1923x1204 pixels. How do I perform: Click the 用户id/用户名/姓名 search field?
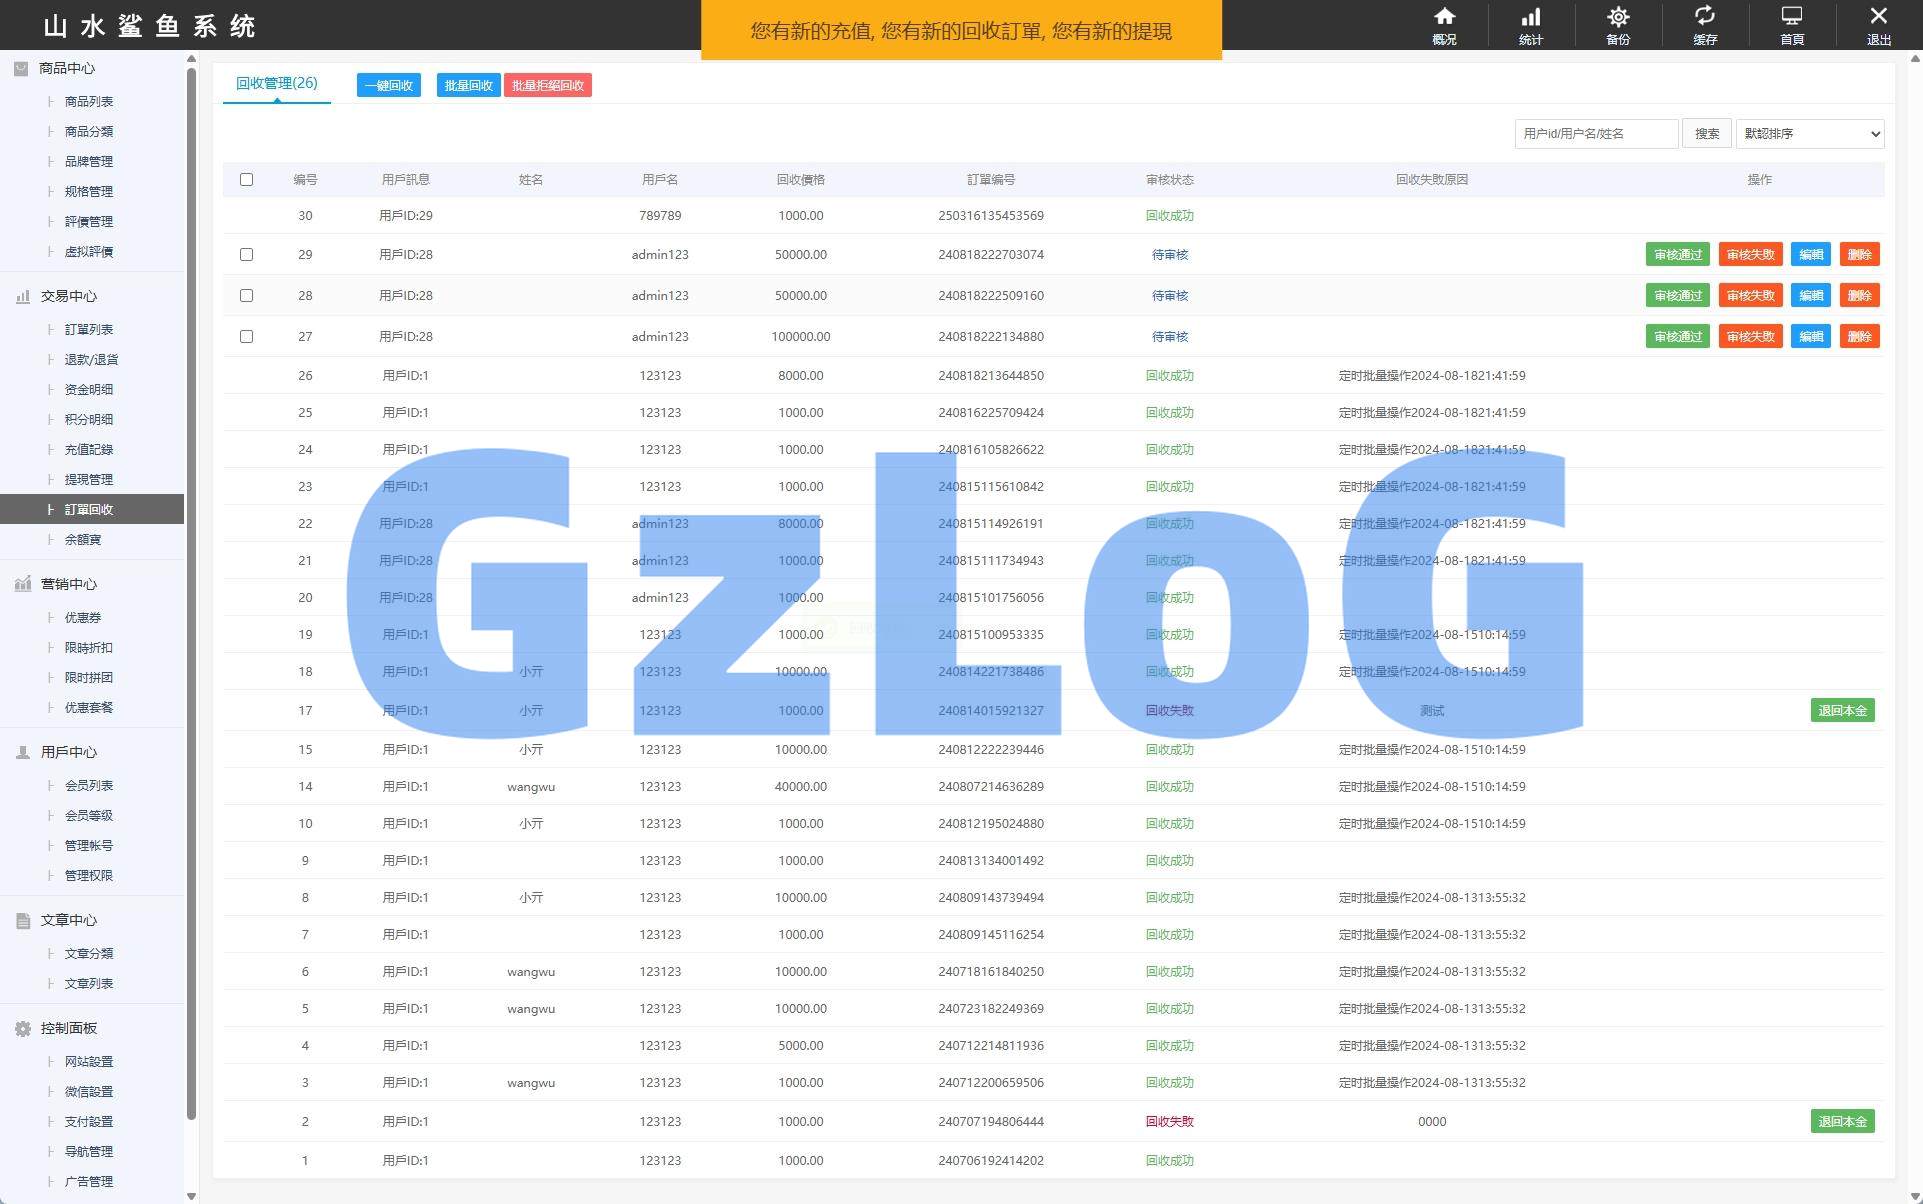click(x=1595, y=134)
